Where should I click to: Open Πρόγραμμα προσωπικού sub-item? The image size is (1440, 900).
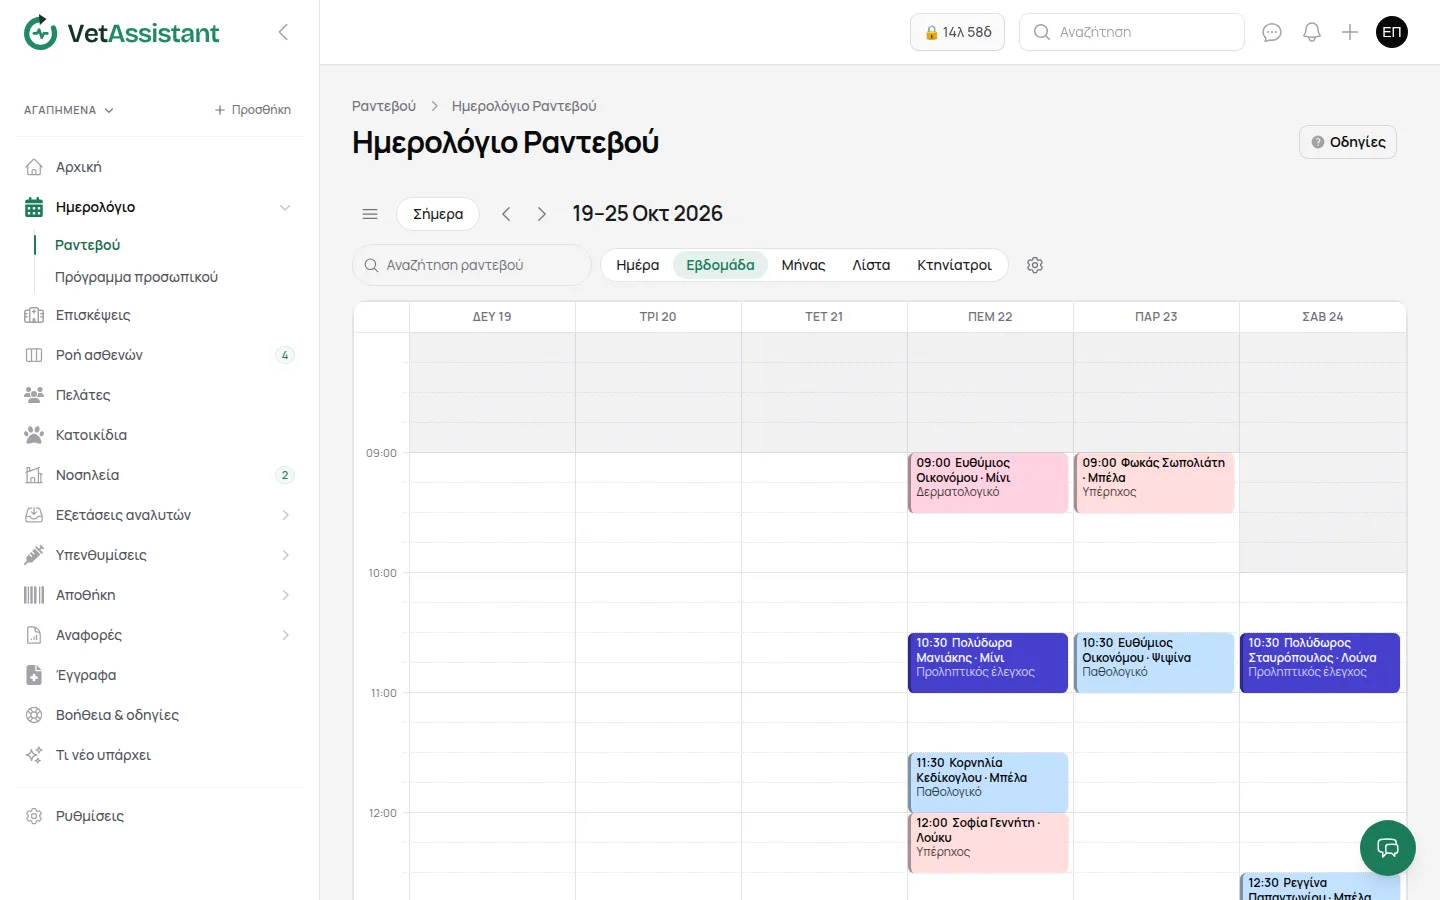point(136,277)
